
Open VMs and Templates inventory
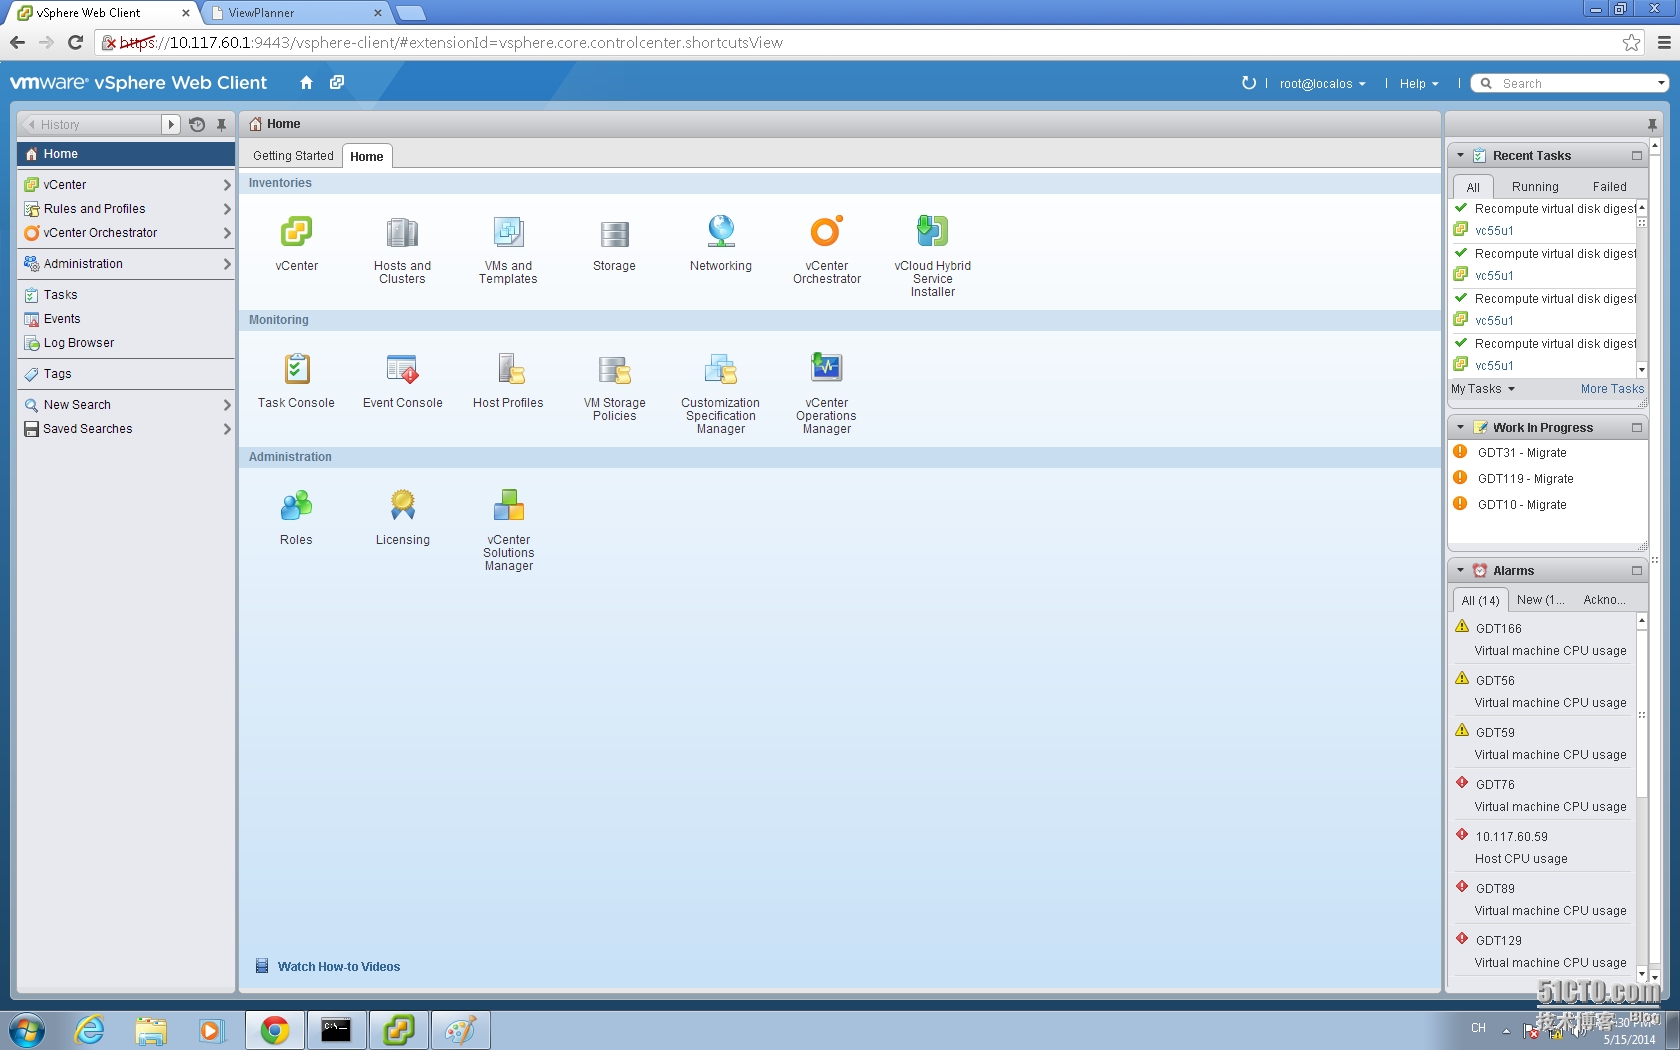pos(508,232)
